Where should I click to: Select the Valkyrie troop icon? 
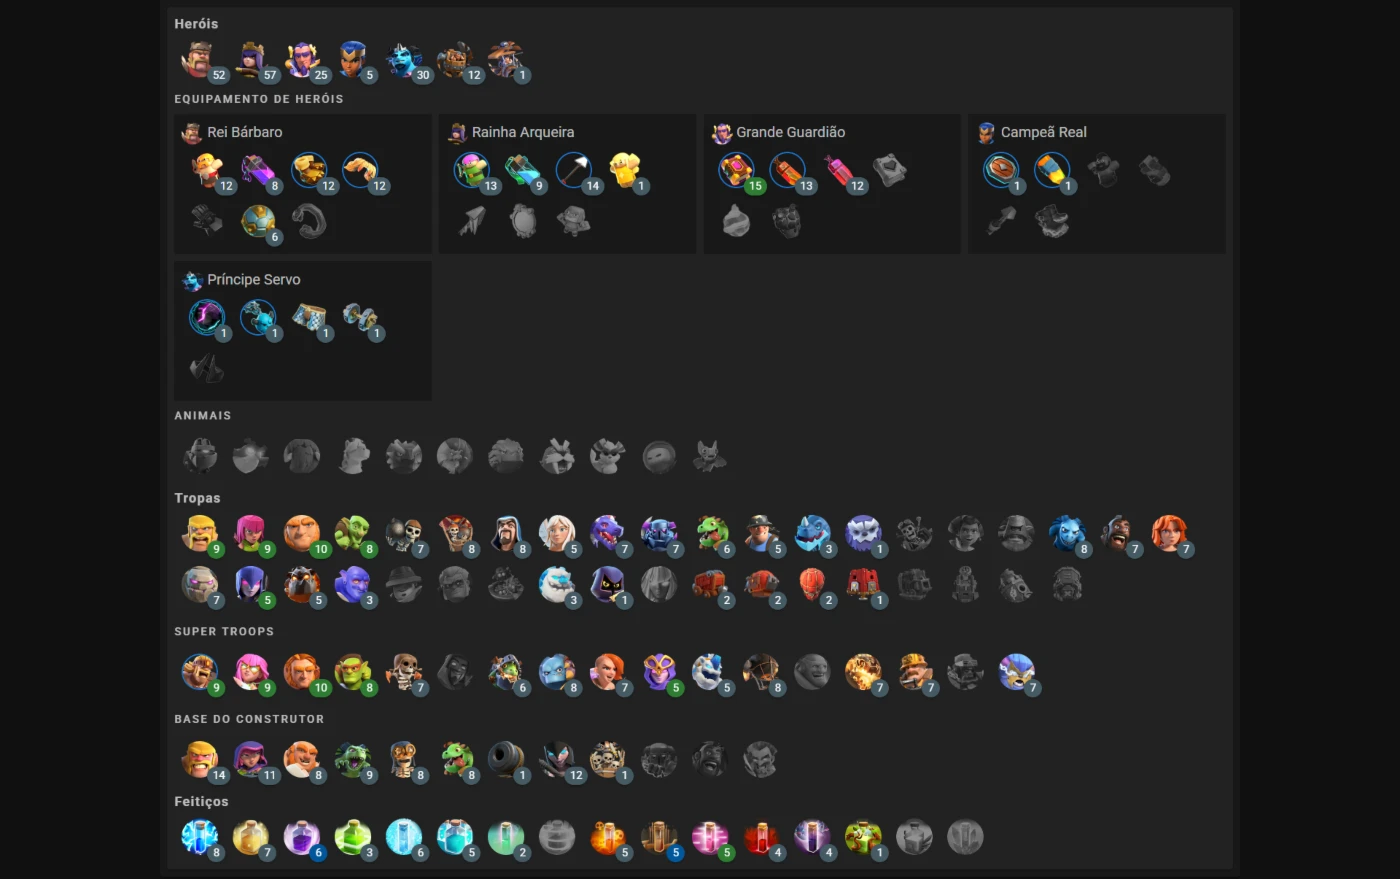1169,534
